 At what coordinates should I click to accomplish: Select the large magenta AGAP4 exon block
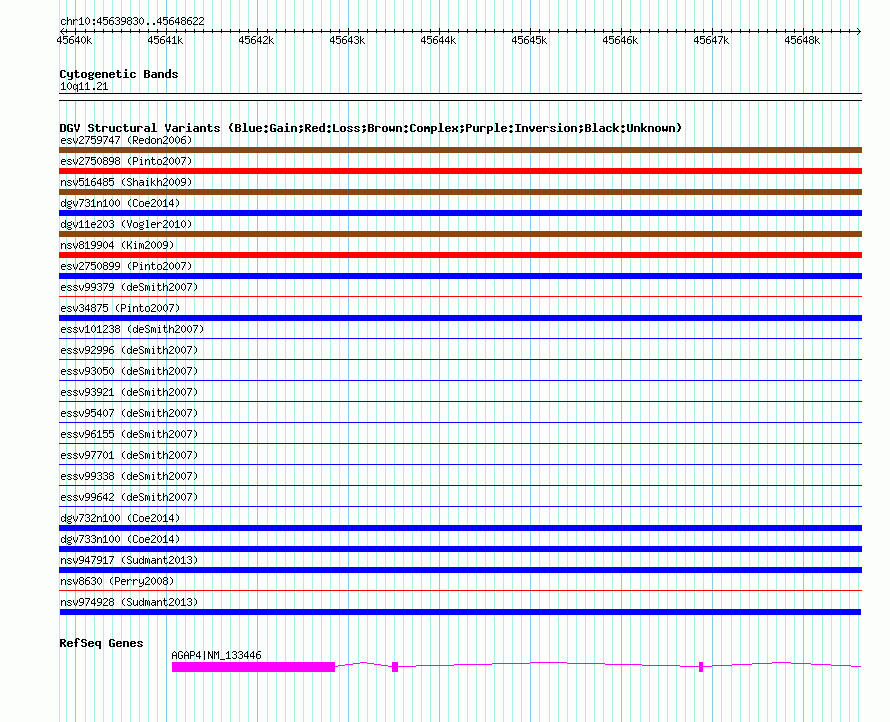[x=254, y=667]
